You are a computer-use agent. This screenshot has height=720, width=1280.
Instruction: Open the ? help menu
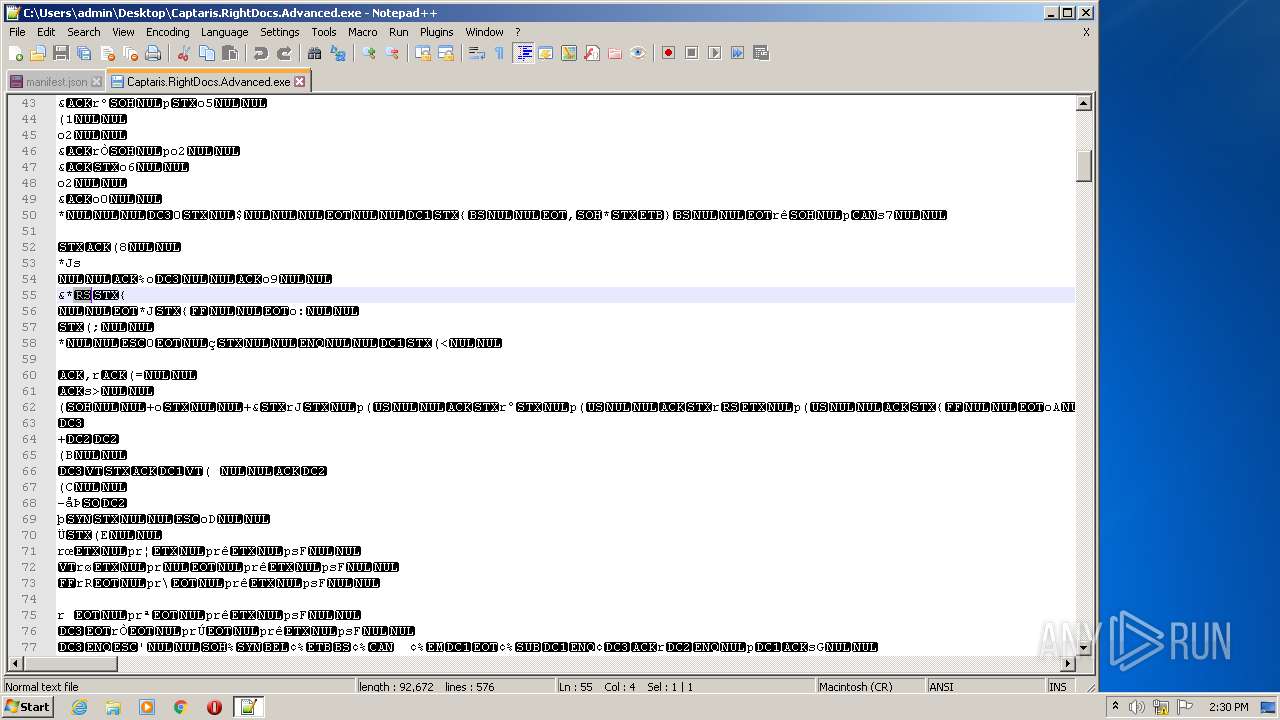point(518,32)
